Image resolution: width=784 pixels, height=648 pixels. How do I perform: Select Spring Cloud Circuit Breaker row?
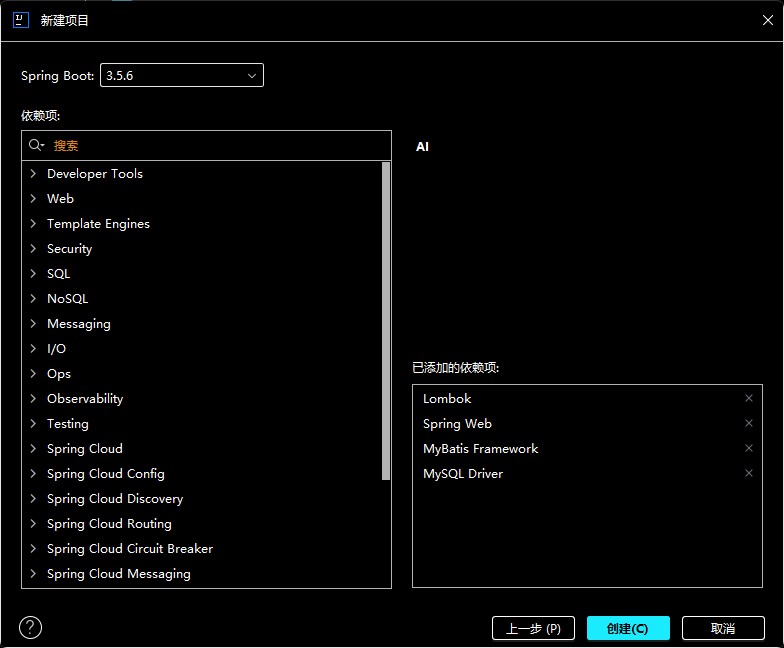(x=202, y=548)
